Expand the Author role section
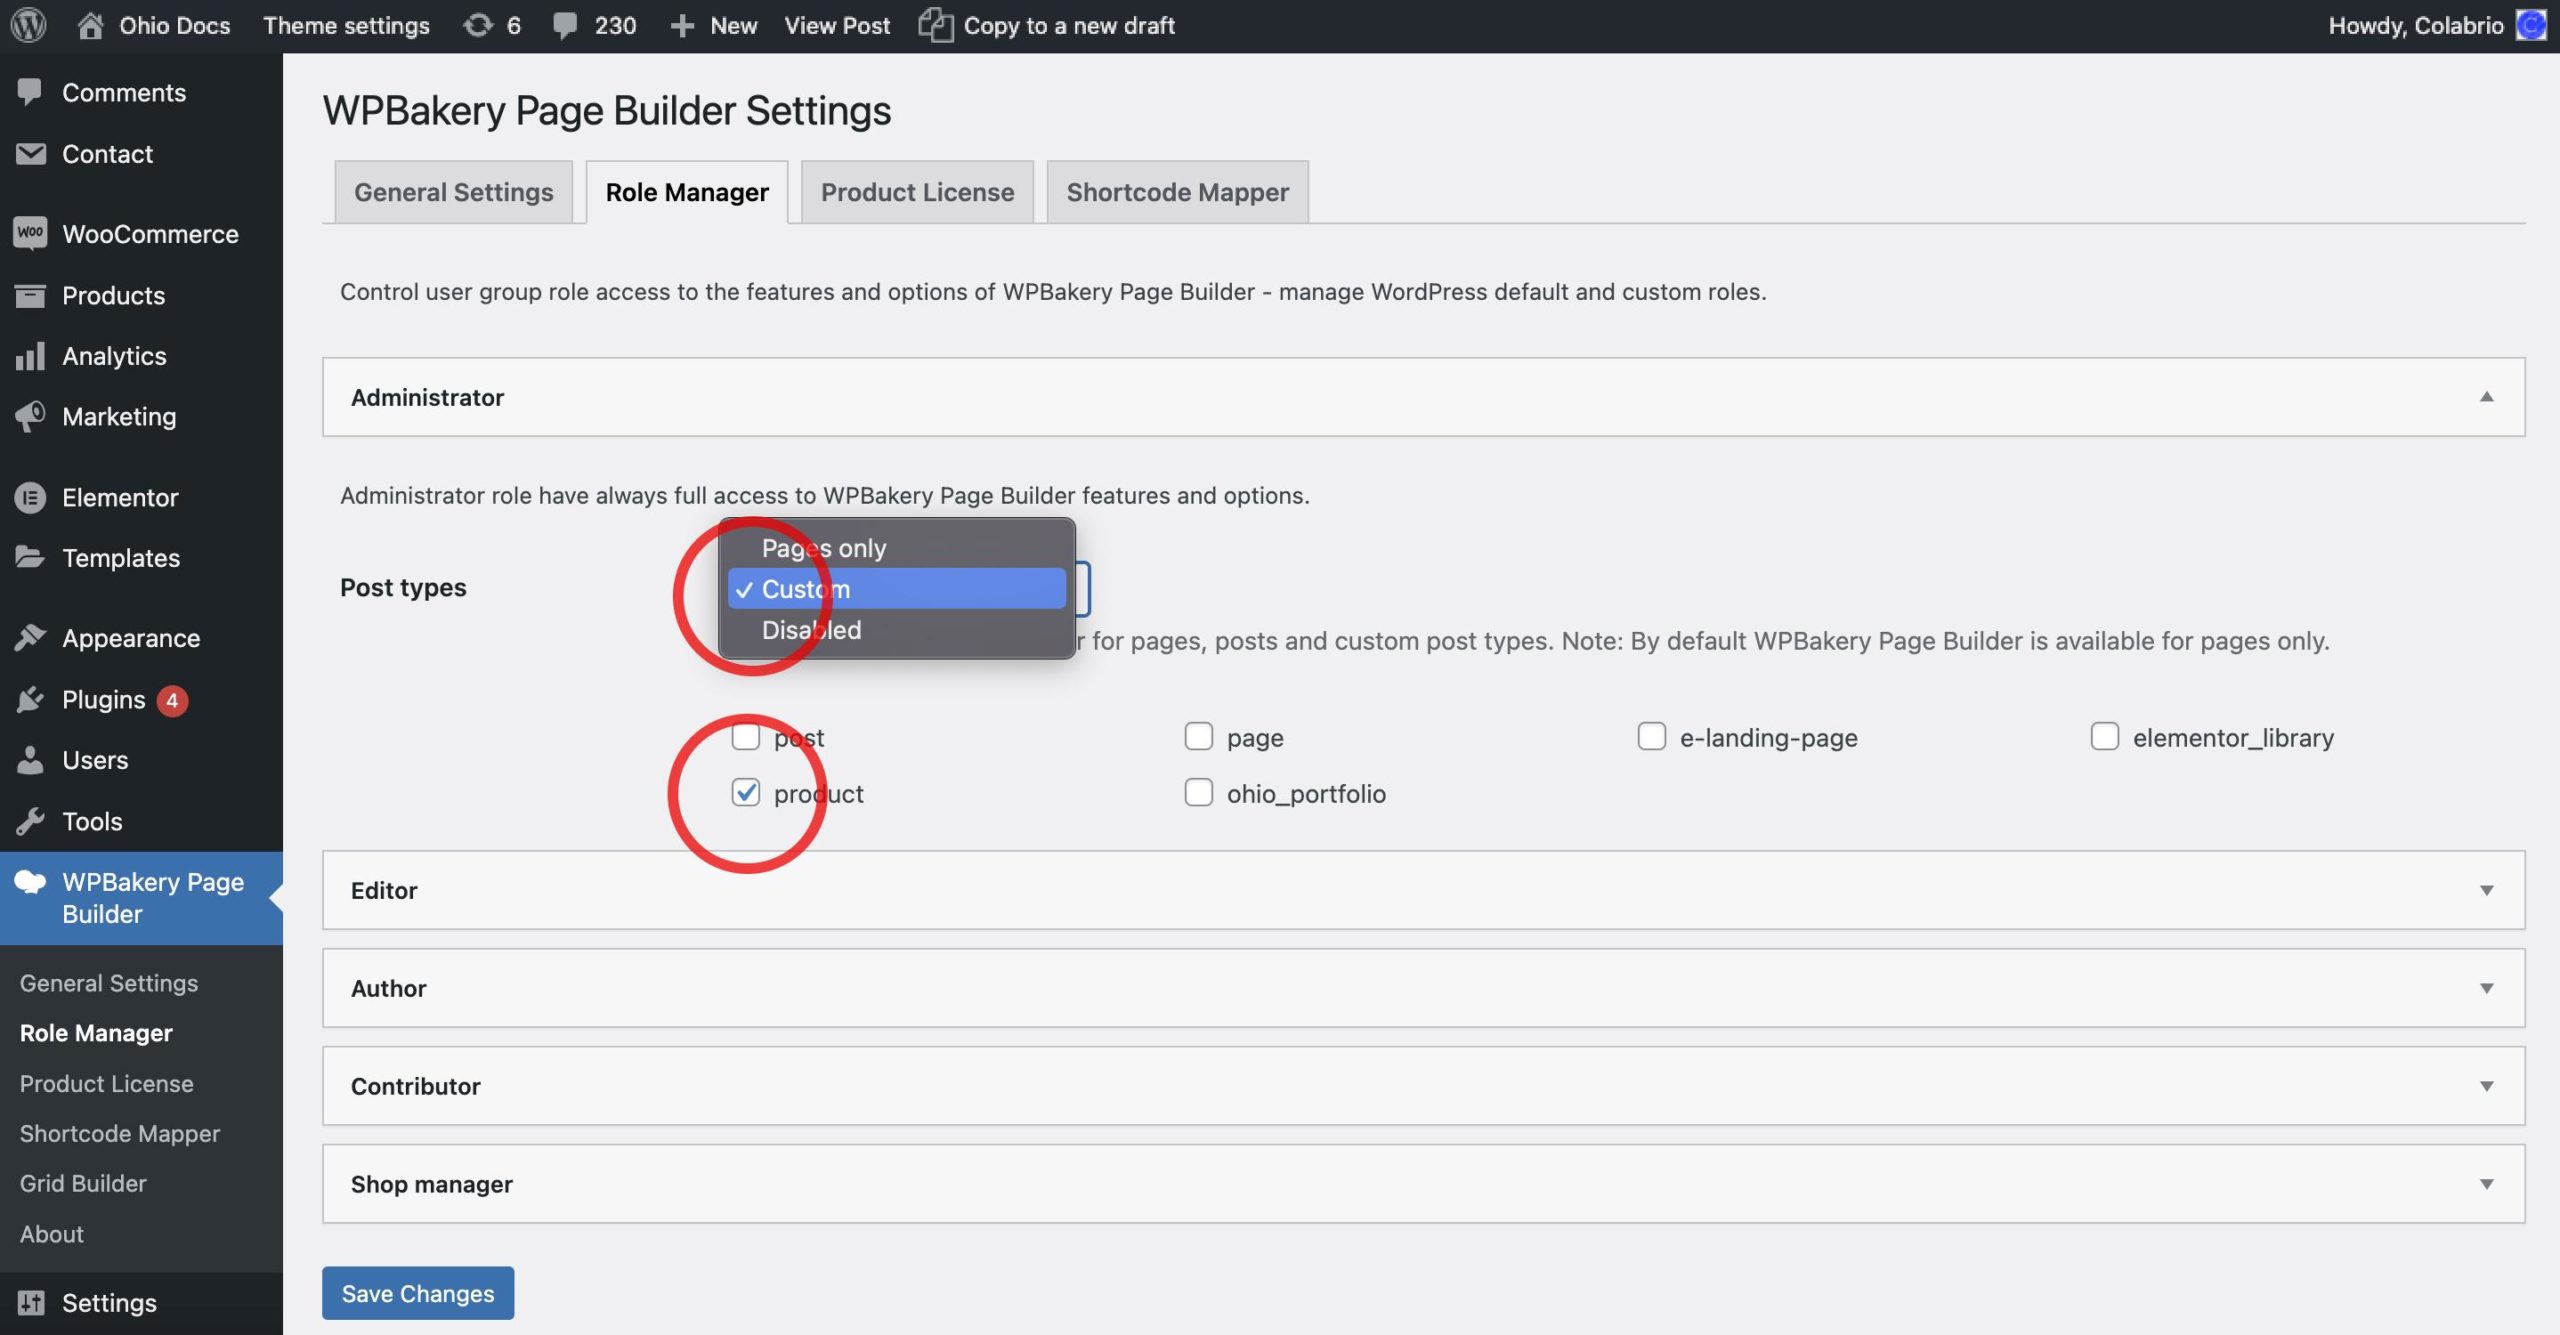This screenshot has width=2560, height=1335. click(x=1423, y=988)
